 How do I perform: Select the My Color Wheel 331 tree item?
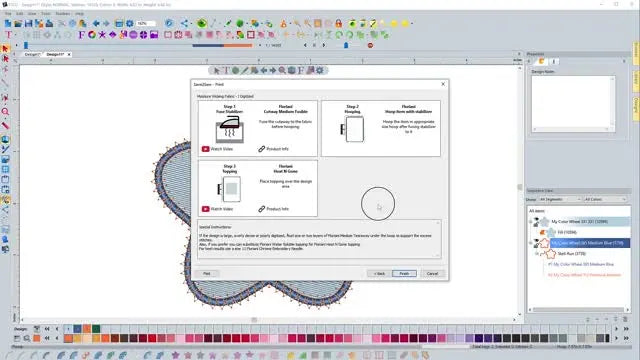tap(580, 222)
